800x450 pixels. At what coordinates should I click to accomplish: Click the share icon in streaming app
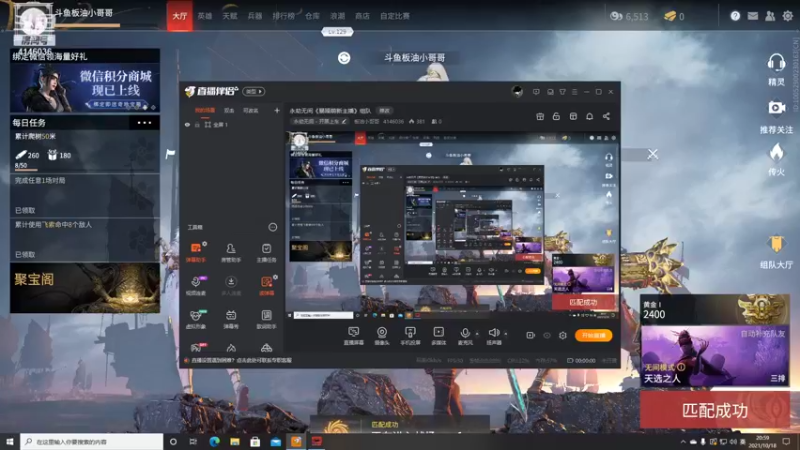(x=606, y=116)
